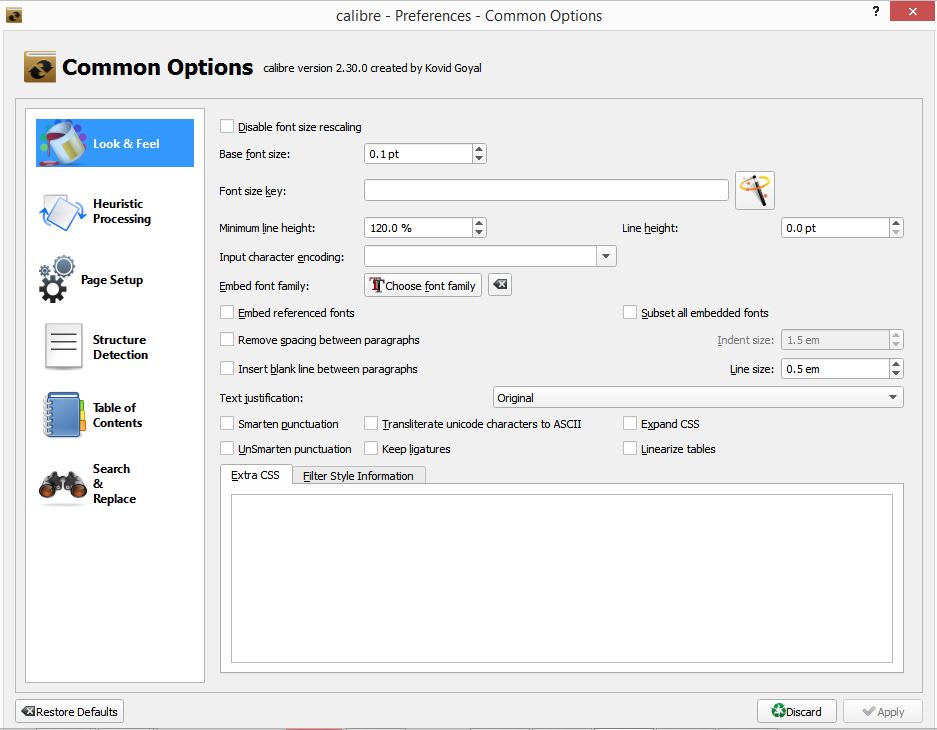This screenshot has width=937, height=730.
Task: Click the font size key wizard wand
Action: 755,191
